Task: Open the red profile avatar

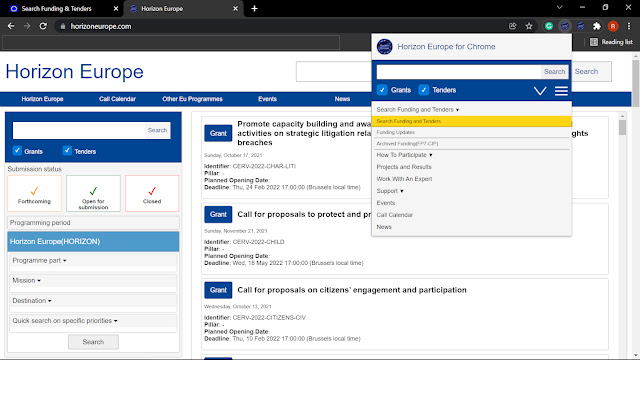Action: coord(613,26)
